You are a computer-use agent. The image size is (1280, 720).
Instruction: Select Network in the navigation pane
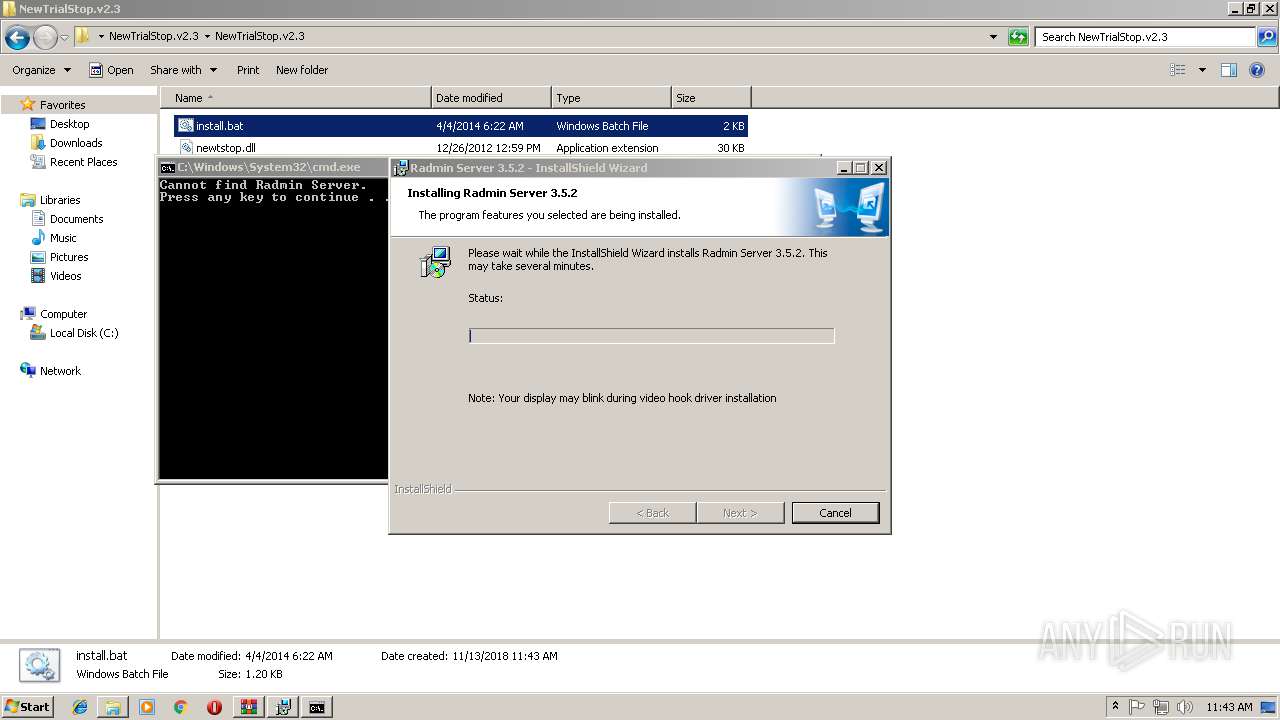coord(60,371)
